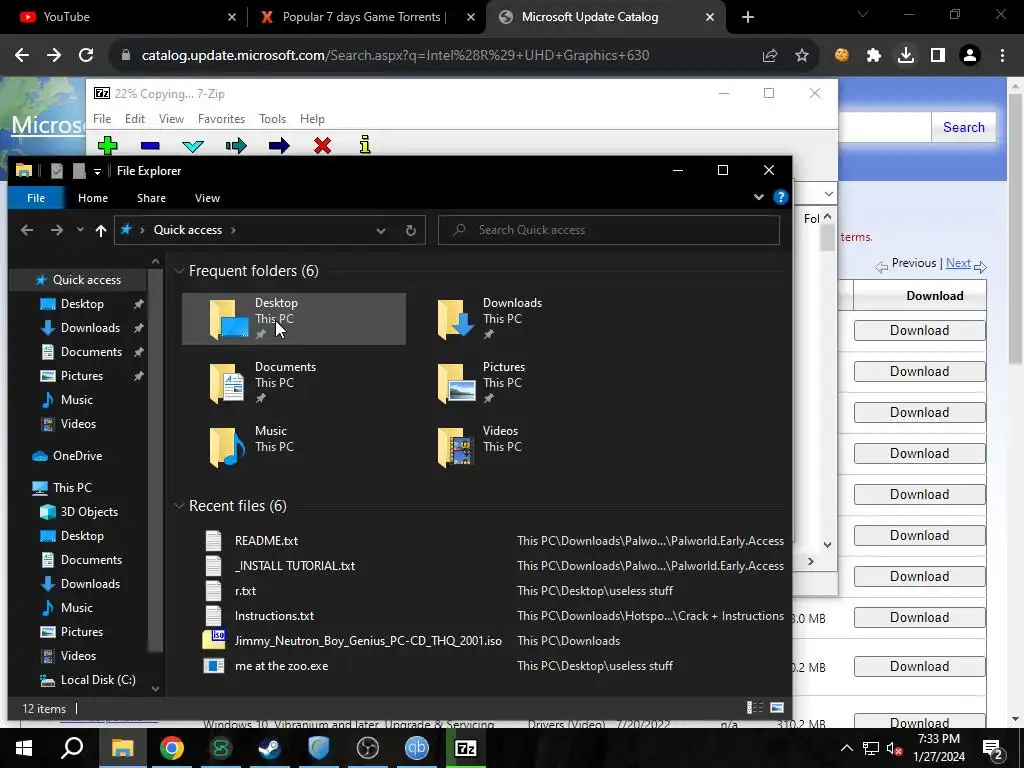1024x768 pixels.
Task: Select Local Disk (C:) in navigation pane
Action: 98,680
